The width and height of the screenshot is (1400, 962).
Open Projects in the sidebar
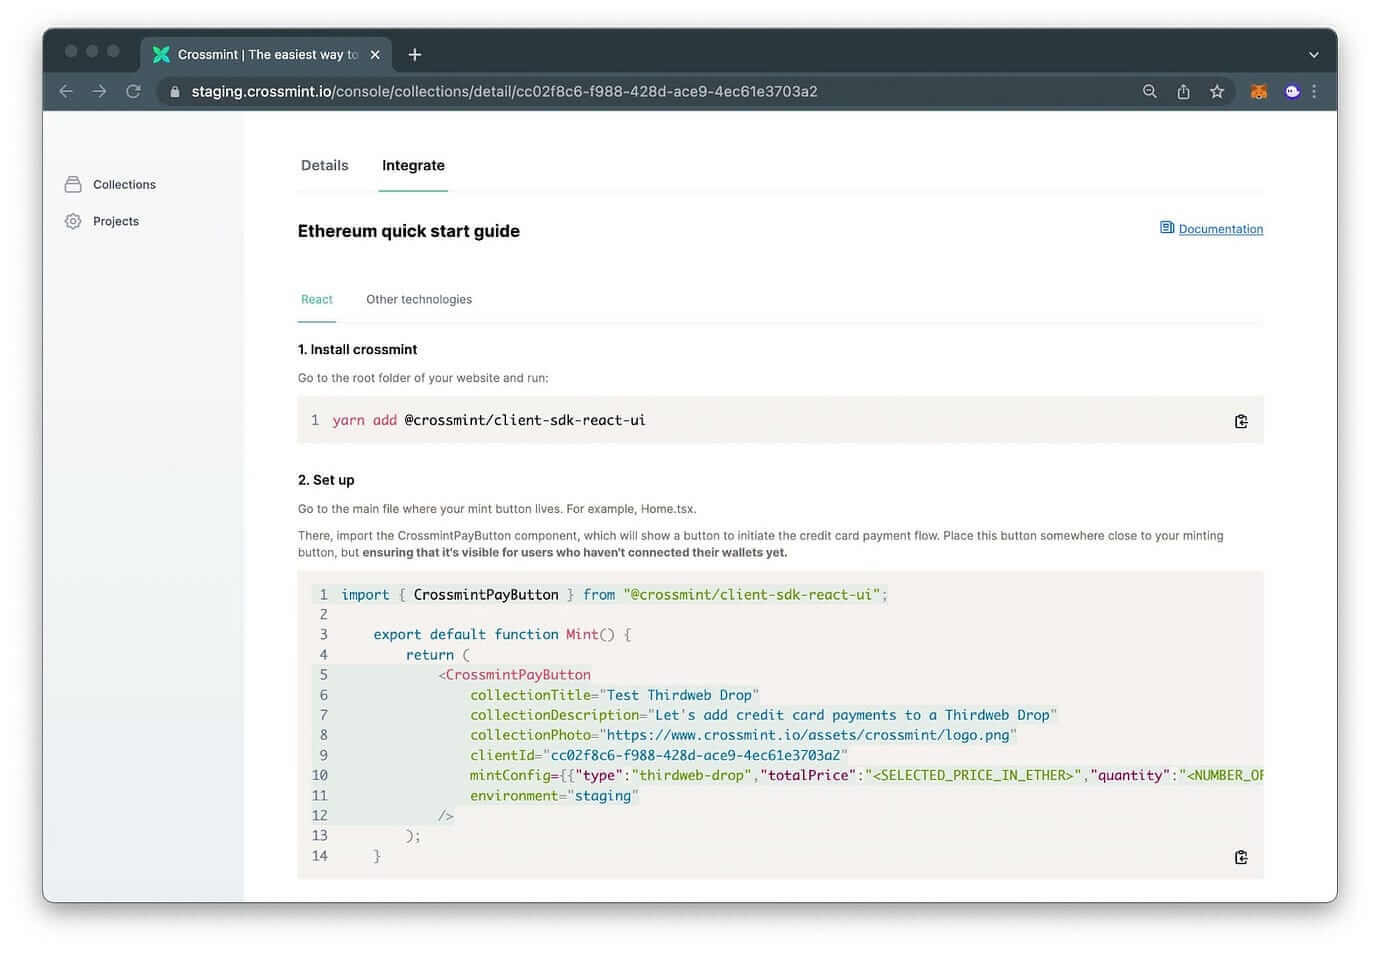click(116, 222)
